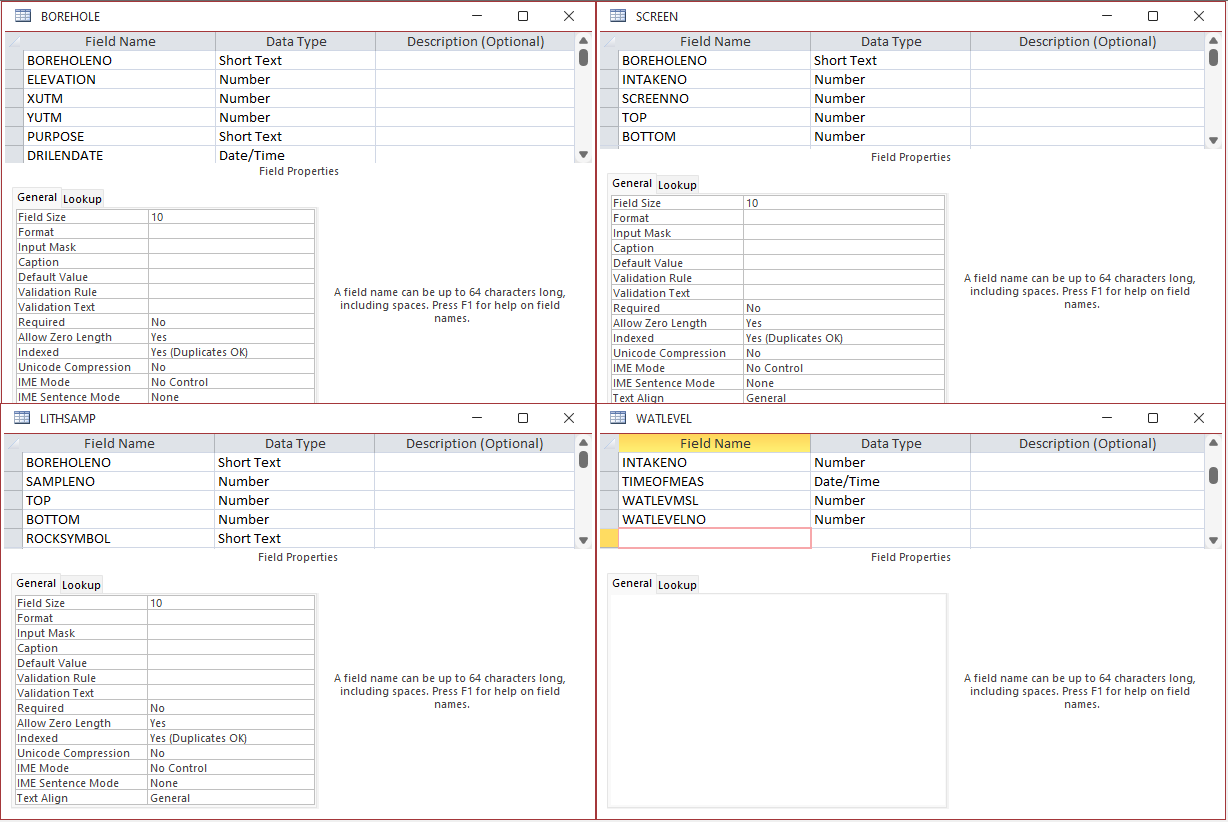Click the SCREEN table icon in title bar
1228x822 pixels.
pos(618,16)
